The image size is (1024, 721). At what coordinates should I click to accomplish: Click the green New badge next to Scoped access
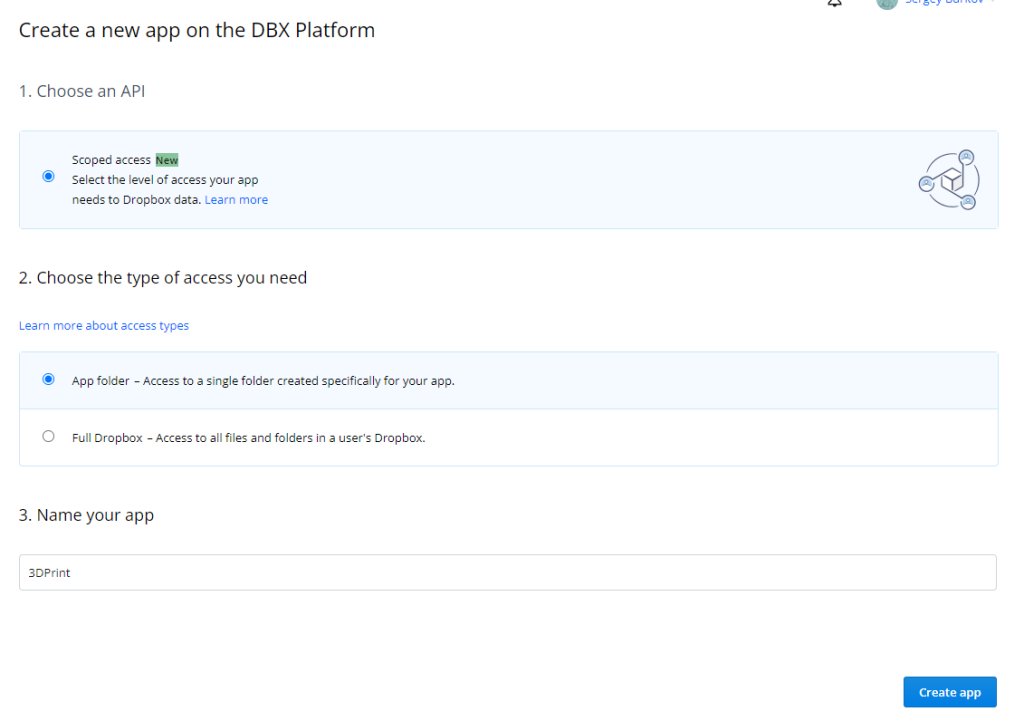pyautogui.click(x=167, y=159)
